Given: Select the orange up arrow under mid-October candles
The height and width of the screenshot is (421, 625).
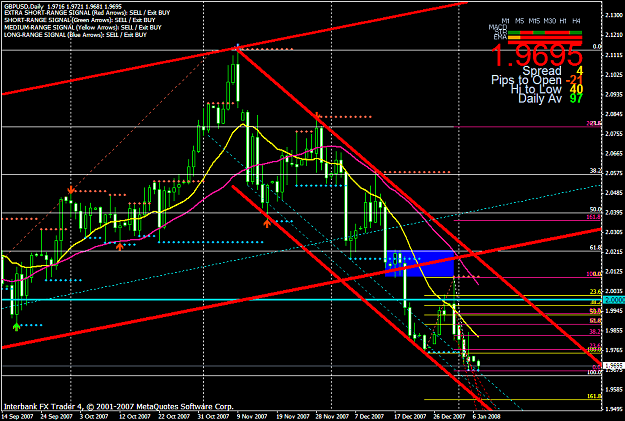Looking at the screenshot, I should (x=120, y=246).
